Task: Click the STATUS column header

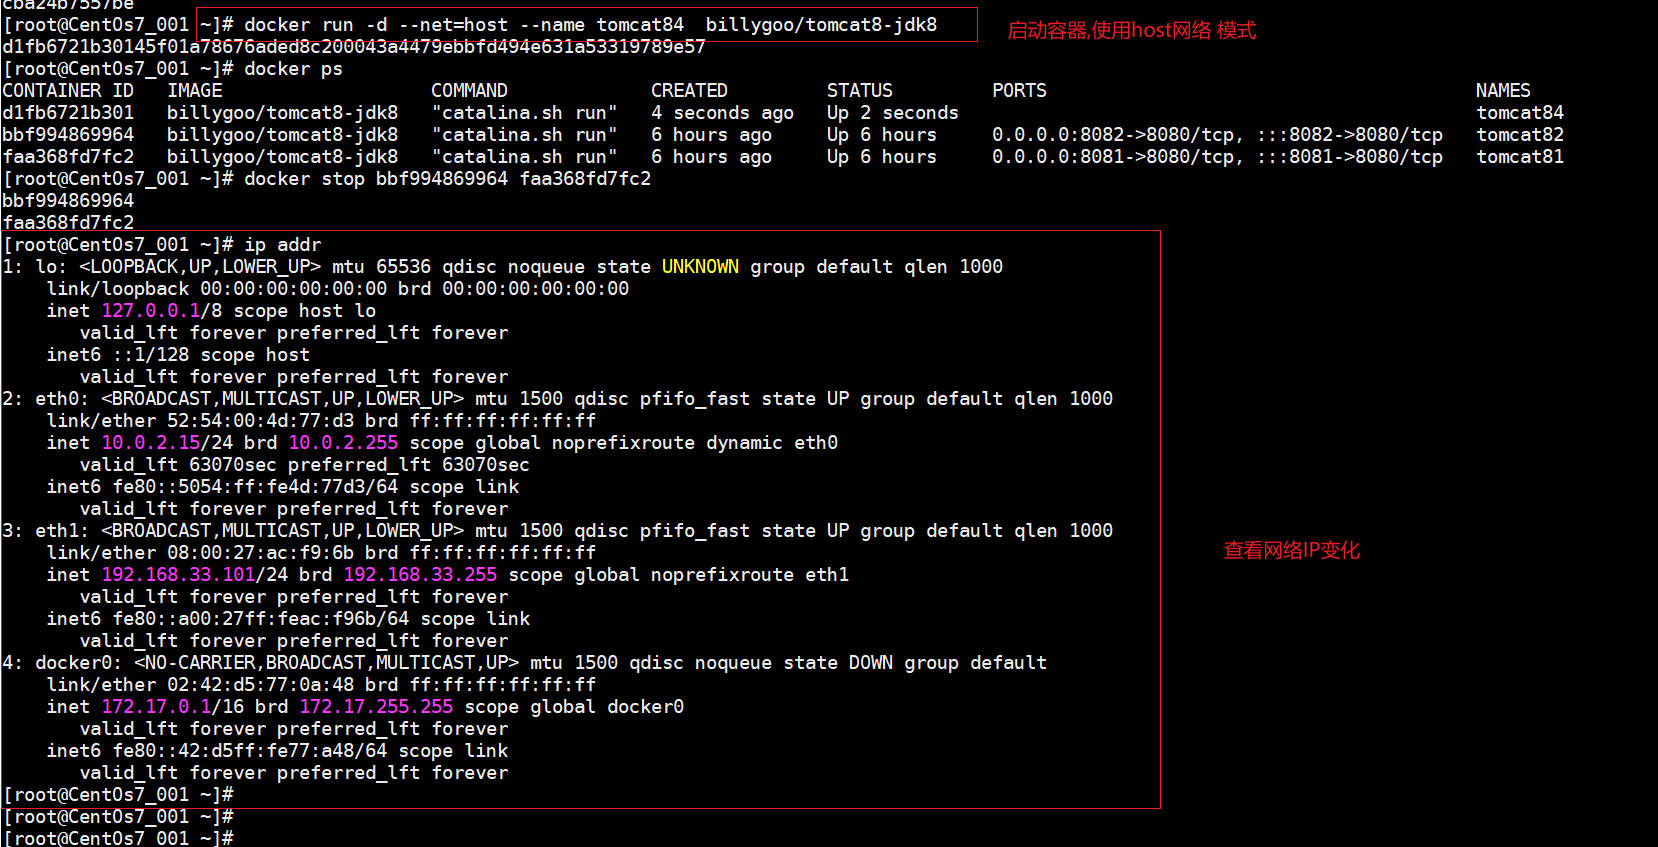Action: pyautogui.click(x=859, y=91)
